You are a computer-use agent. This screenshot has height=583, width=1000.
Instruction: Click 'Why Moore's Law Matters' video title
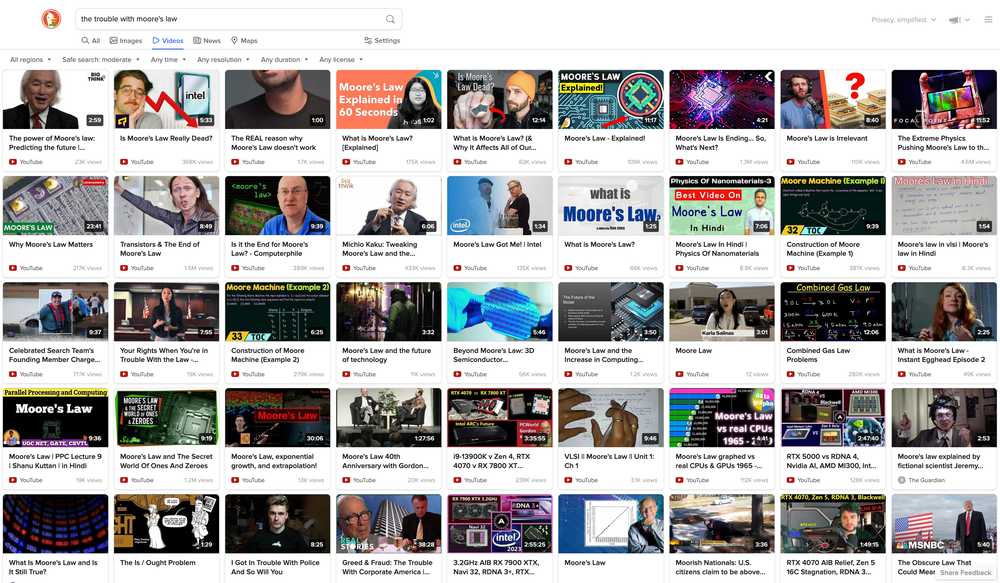pos(51,244)
